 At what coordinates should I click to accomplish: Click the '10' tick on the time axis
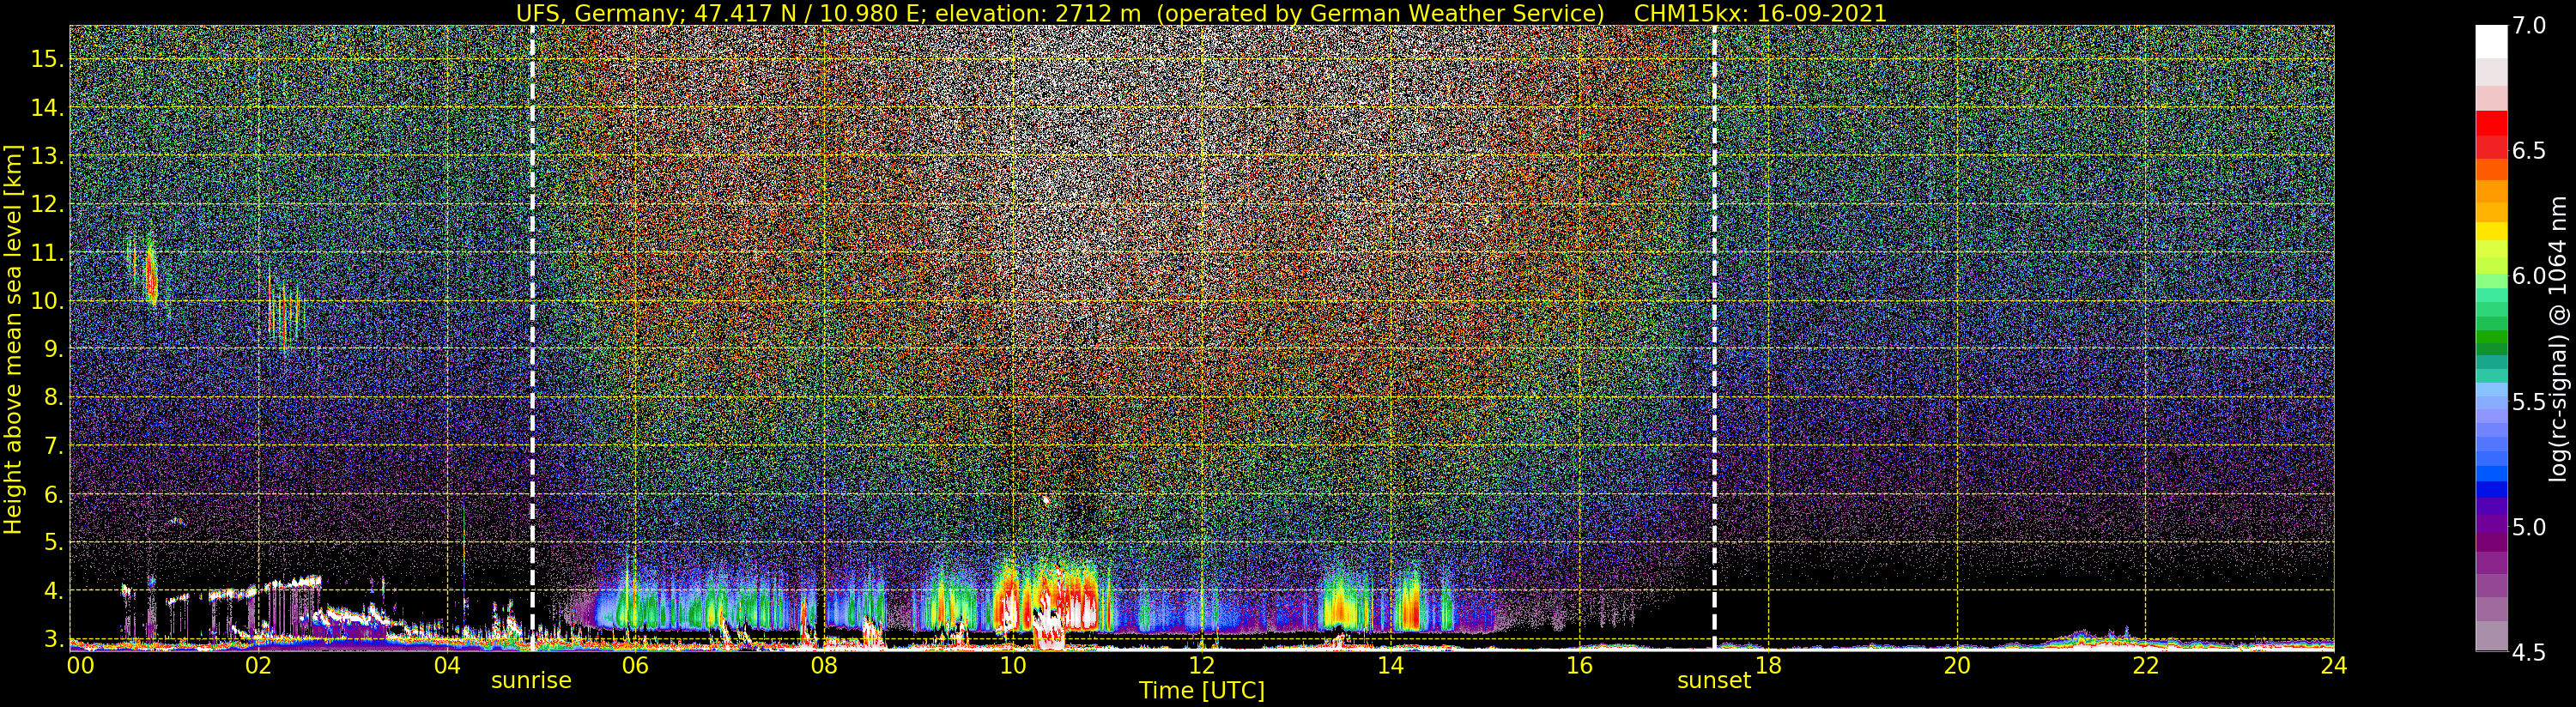(x=1013, y=665)
